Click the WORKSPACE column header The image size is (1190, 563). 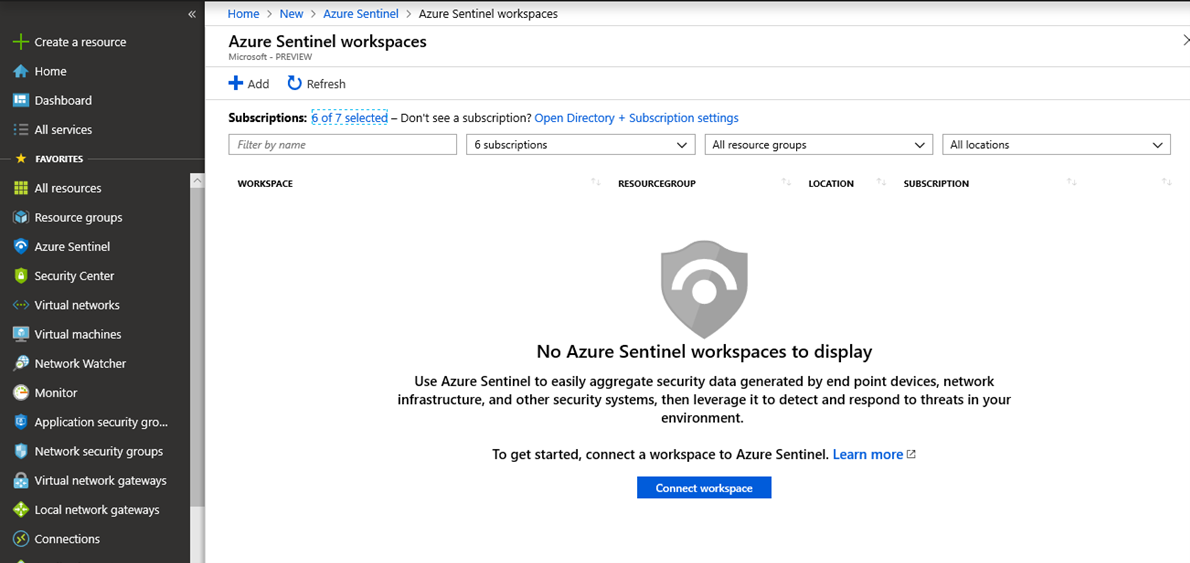click(x=265, y=184)
